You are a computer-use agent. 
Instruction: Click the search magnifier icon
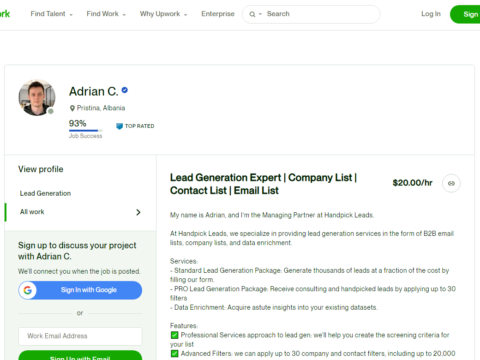point(252,14)
